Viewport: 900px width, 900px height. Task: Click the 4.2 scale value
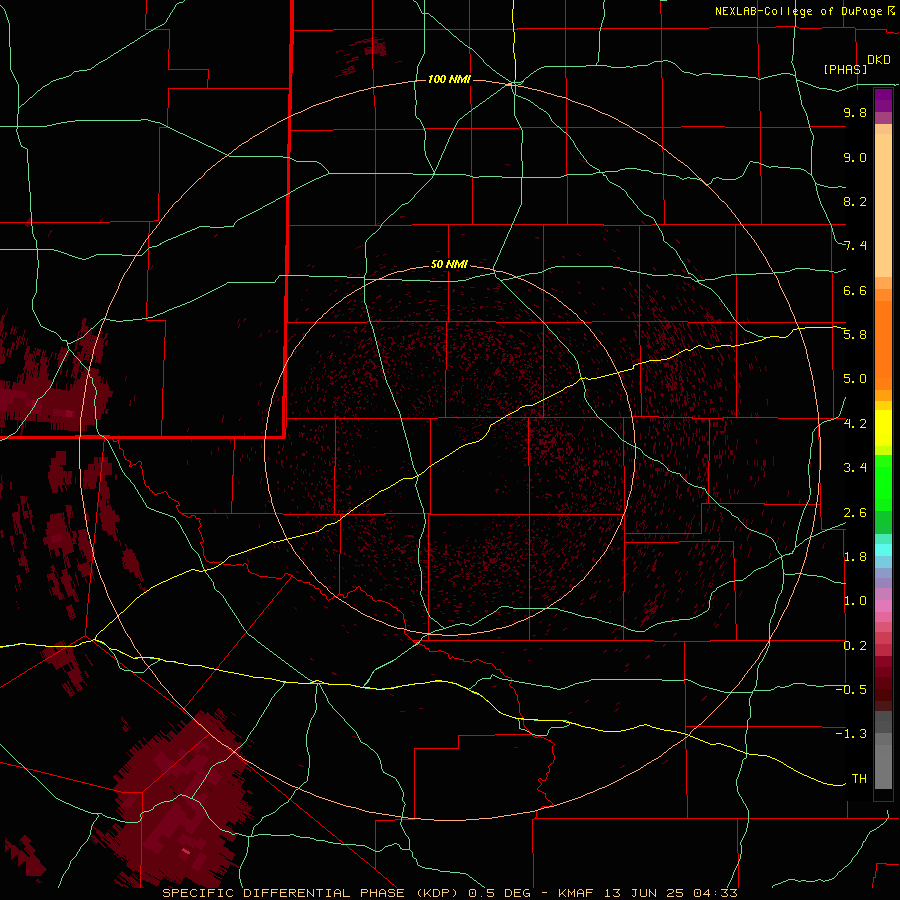(855, 424)
